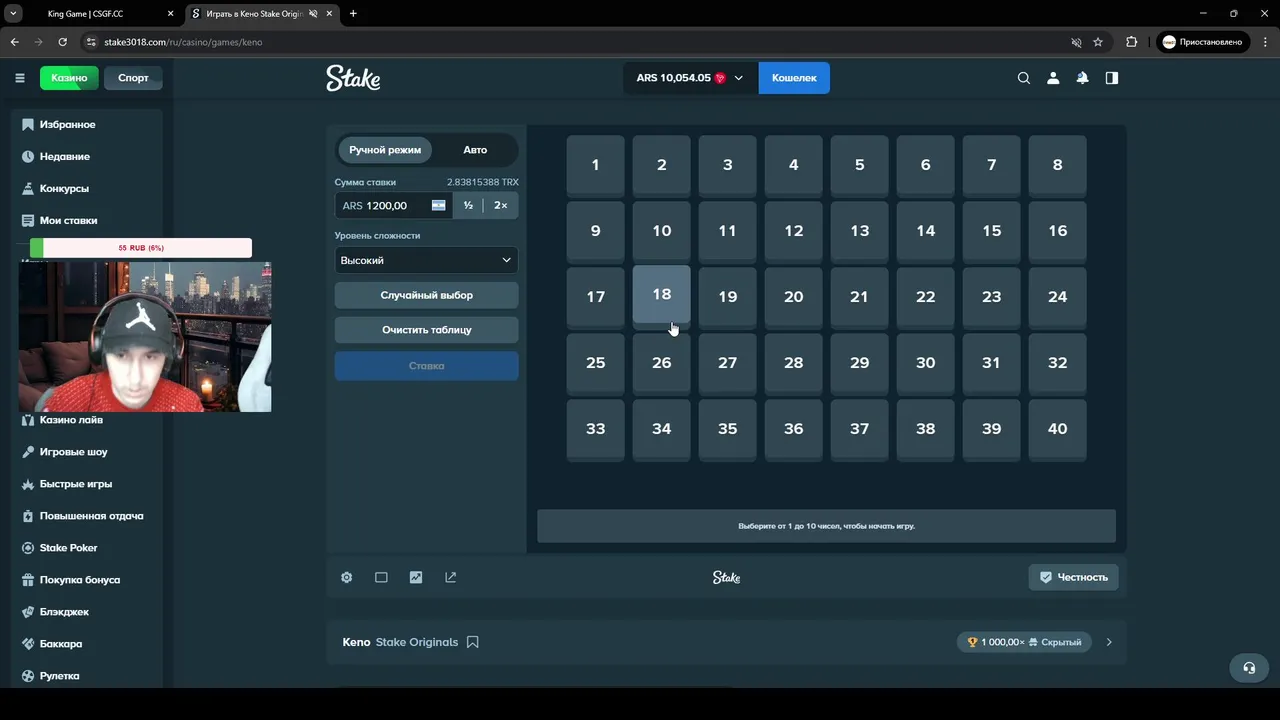Open the tab search dropdown arrow
This screenshot has width=1280, height=720.
coord(14,14)
